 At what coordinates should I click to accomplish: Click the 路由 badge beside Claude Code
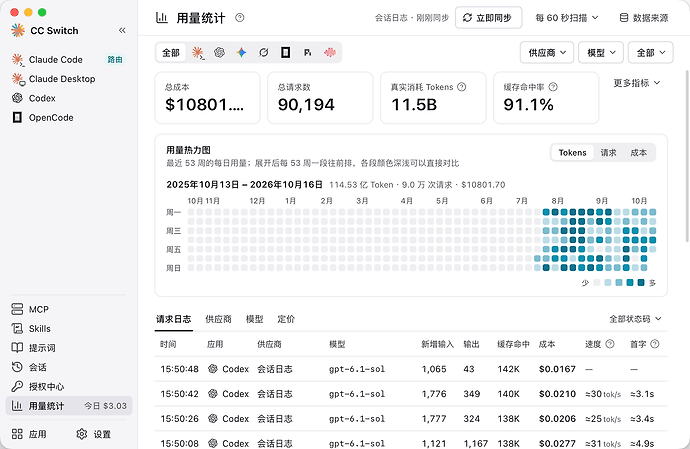115,59
